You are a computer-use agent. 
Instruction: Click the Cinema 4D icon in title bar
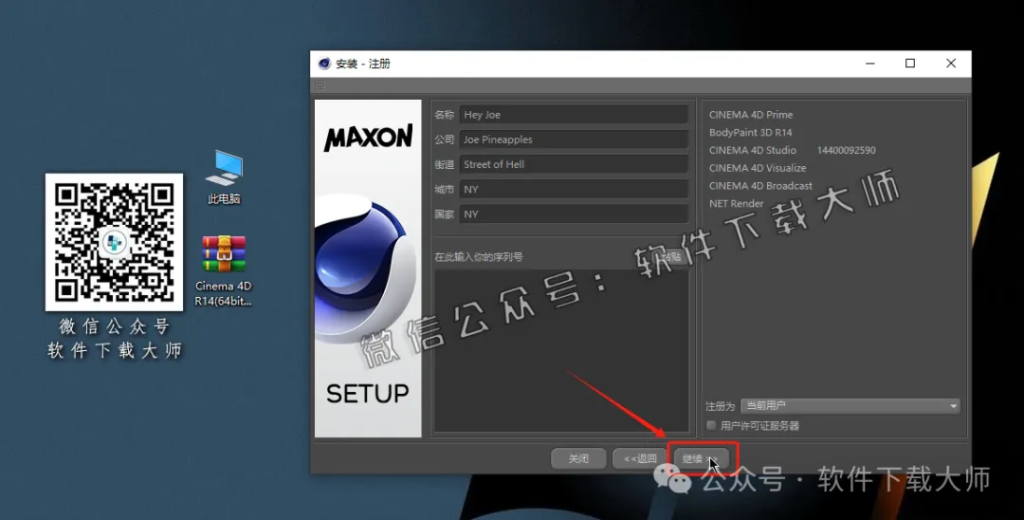coord(325,63)
